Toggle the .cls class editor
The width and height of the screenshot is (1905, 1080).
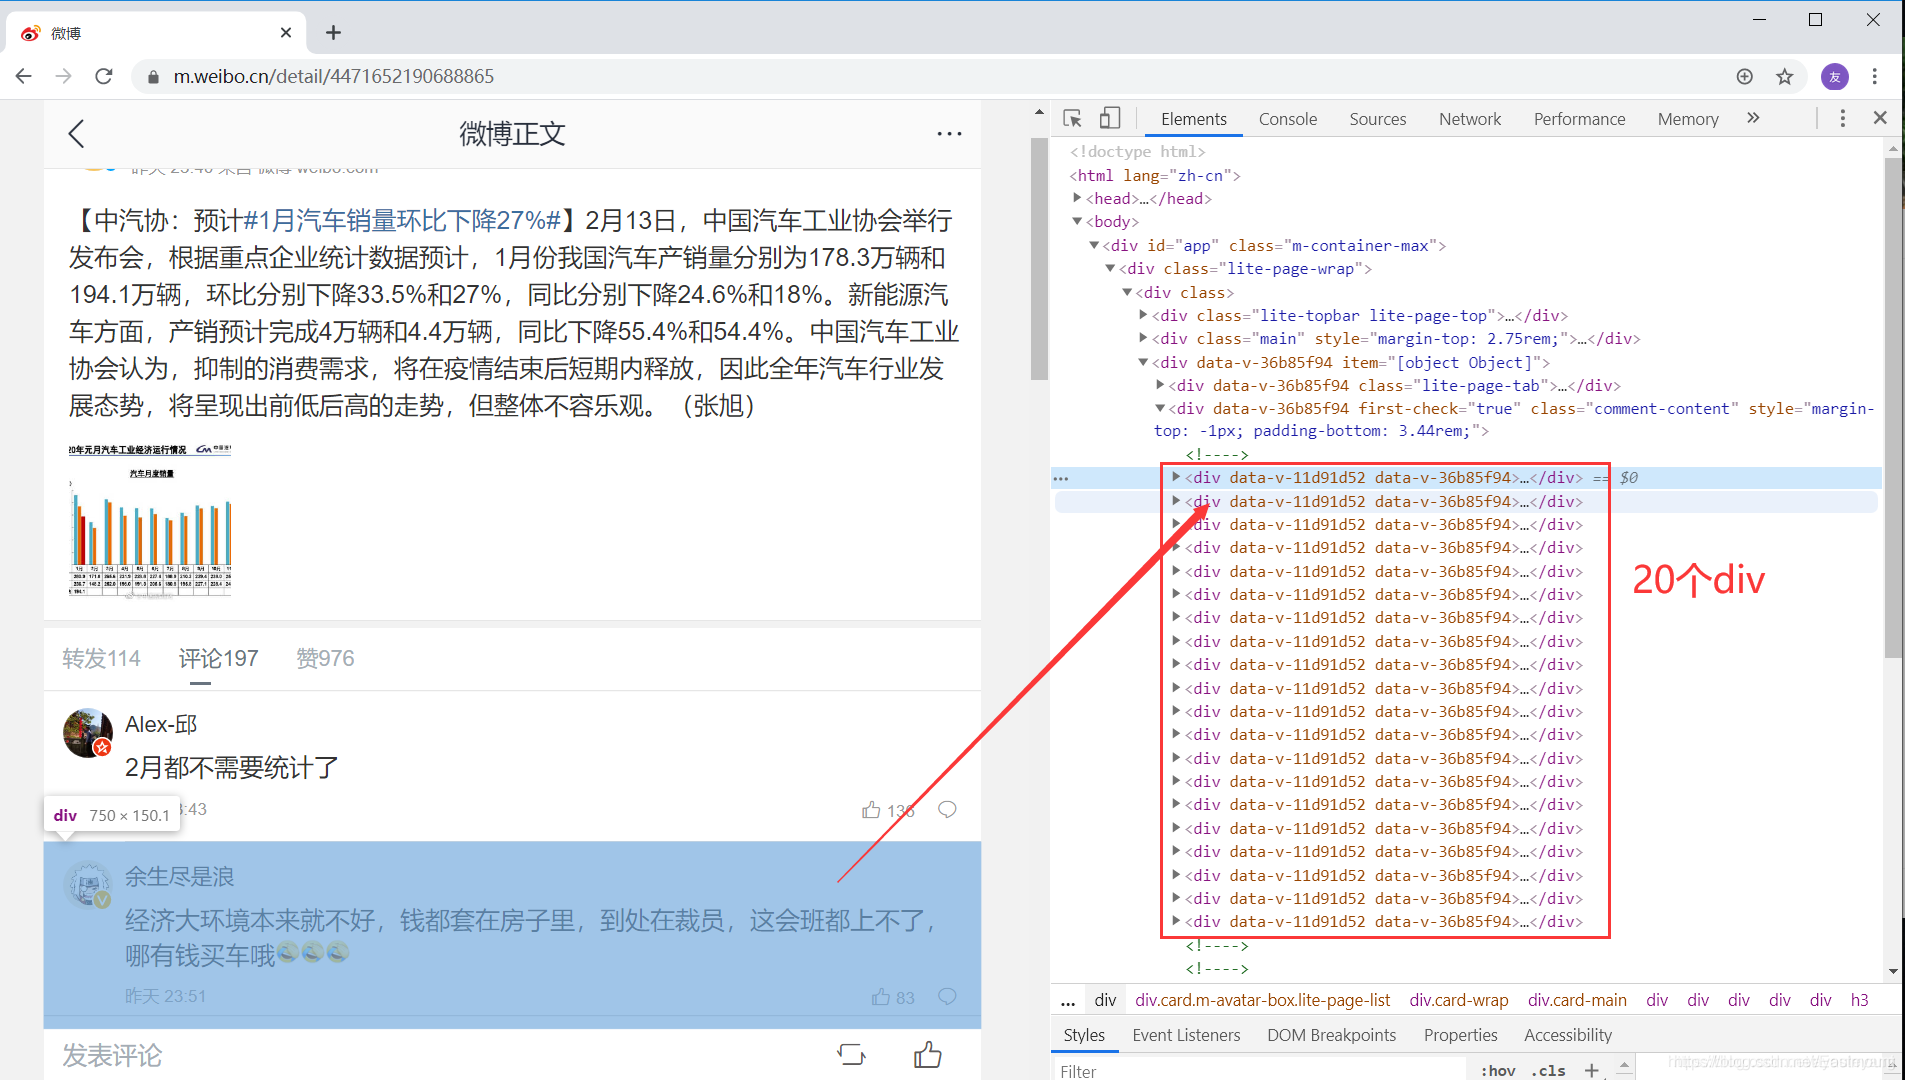[1550, 1070]
